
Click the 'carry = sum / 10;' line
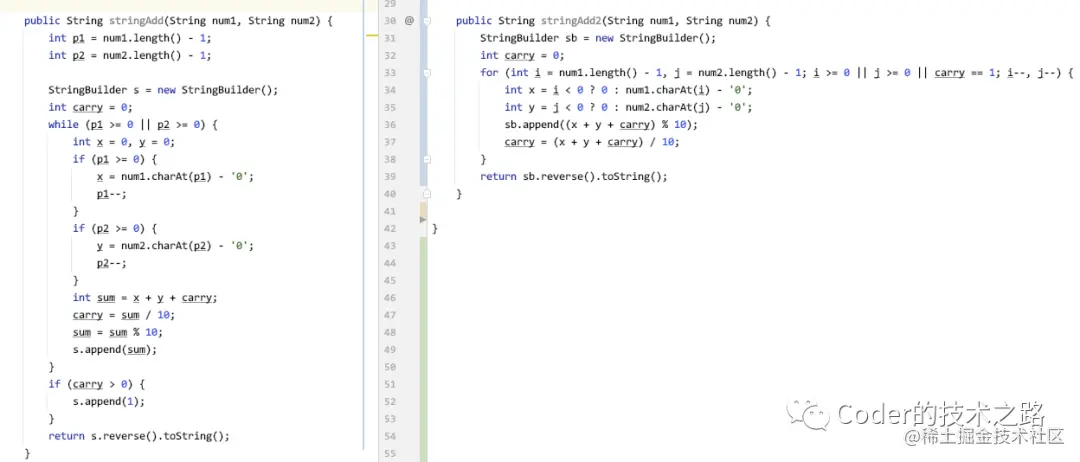(124, 315)
